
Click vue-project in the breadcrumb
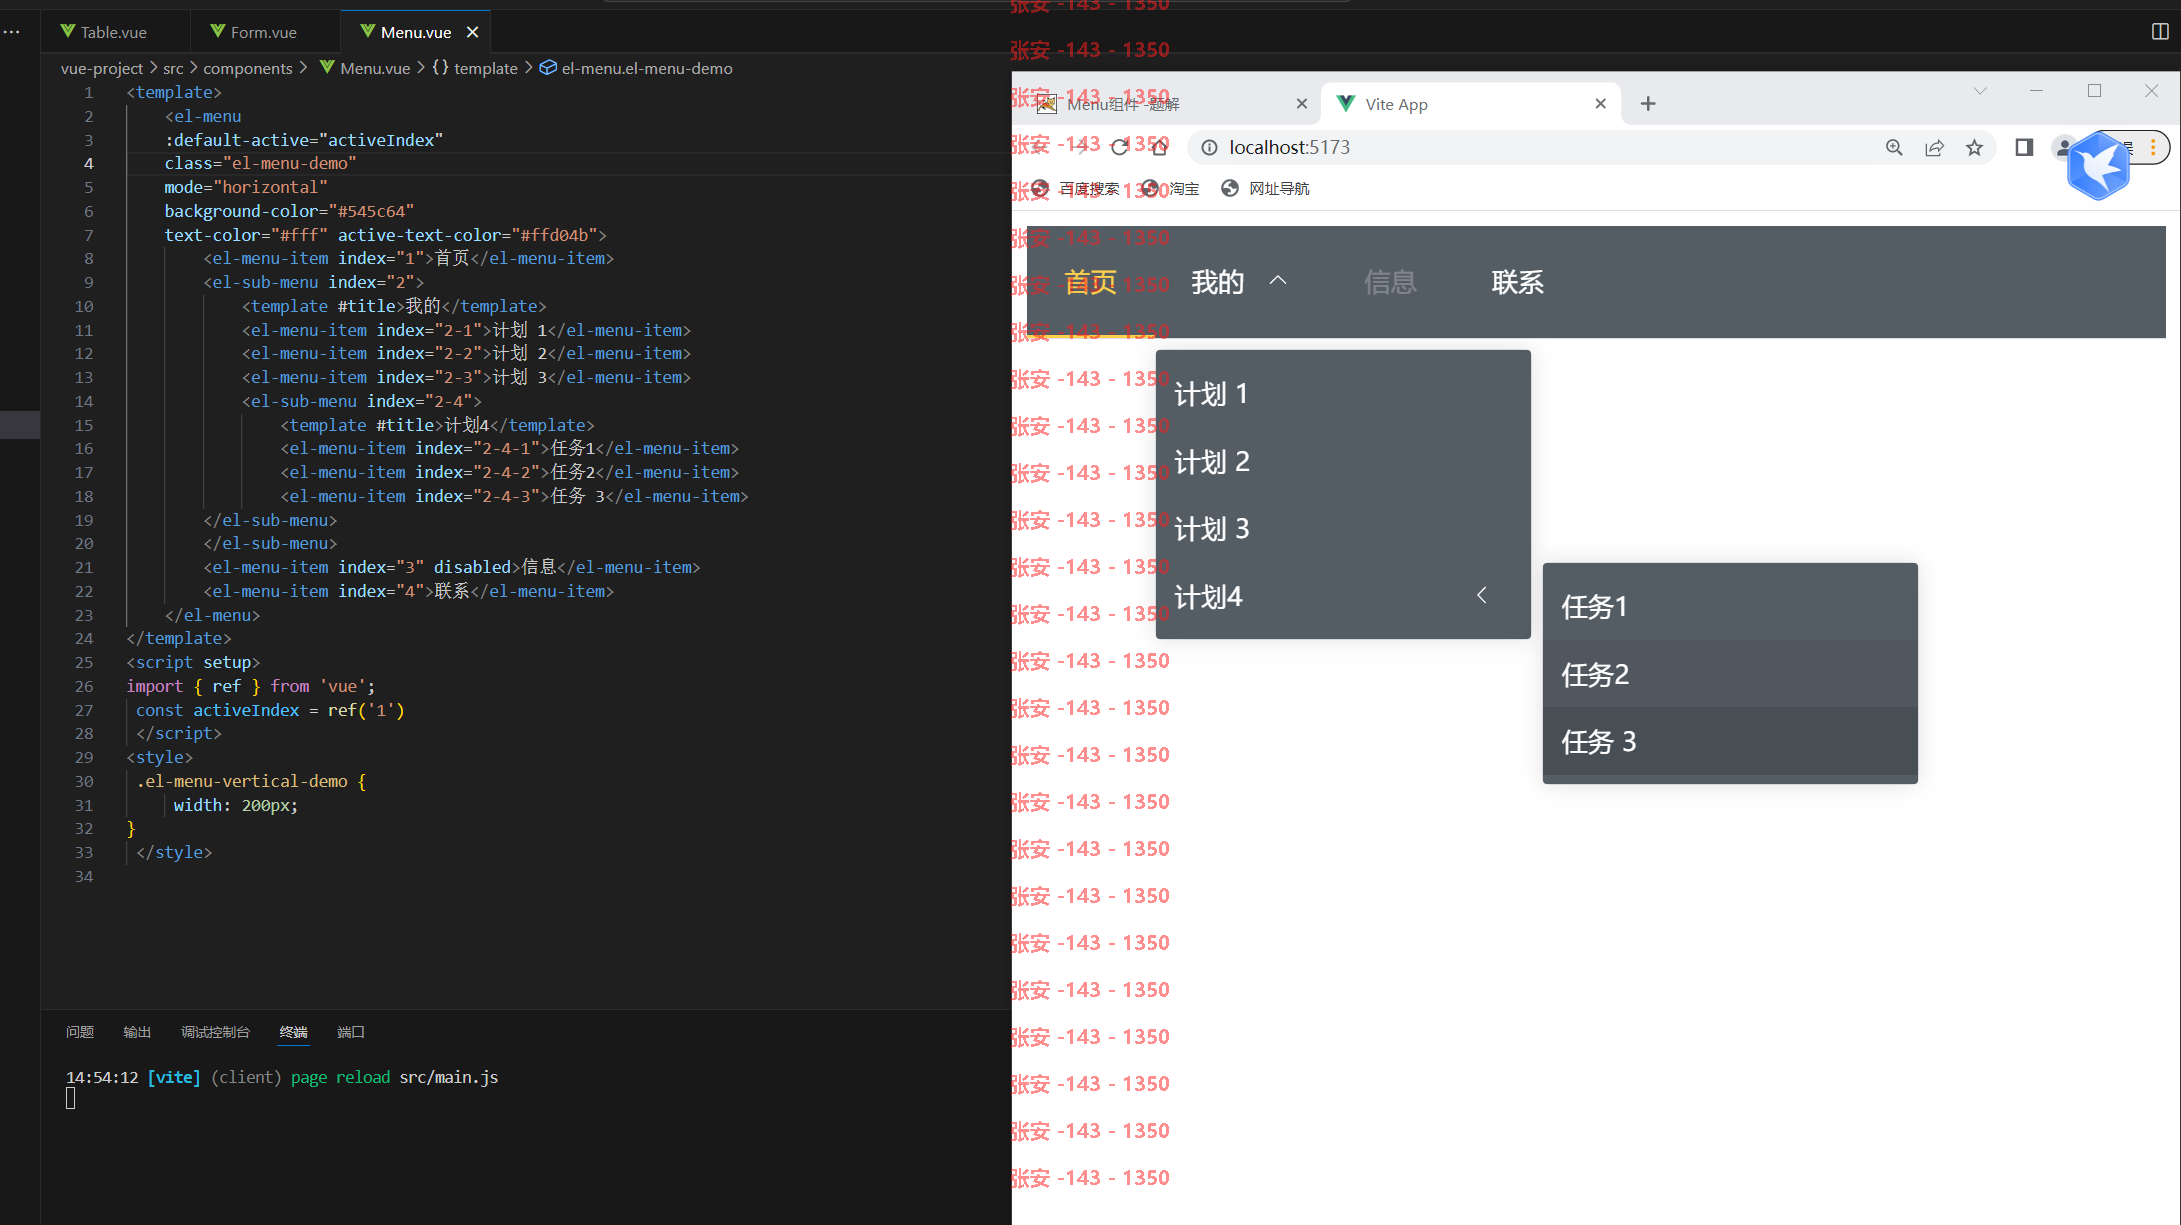102,68
